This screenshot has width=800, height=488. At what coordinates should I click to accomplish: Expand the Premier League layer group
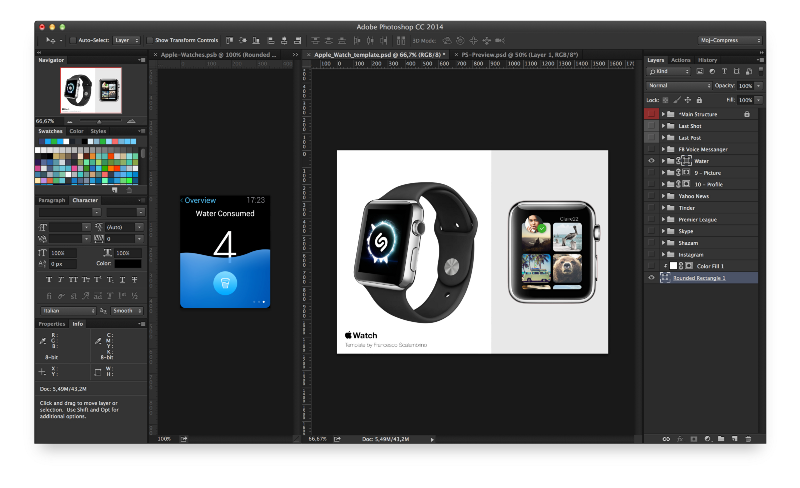[663, 219]
